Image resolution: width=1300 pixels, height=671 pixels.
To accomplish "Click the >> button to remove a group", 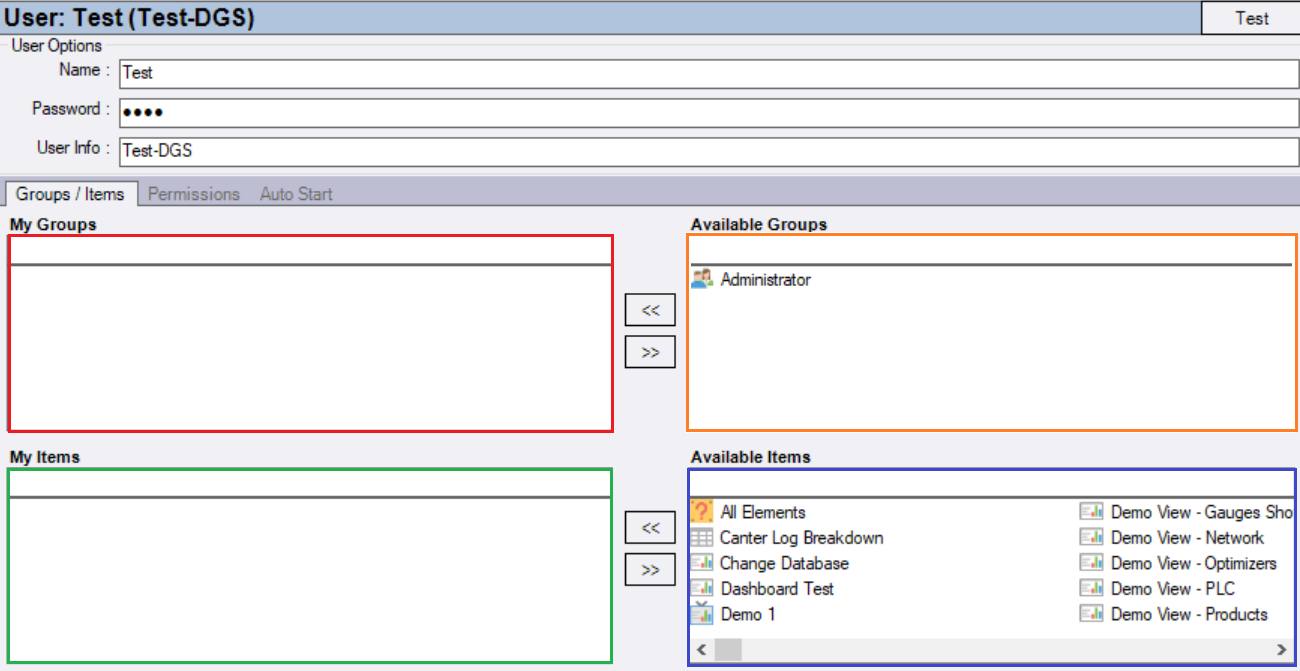I will (650, 351).
